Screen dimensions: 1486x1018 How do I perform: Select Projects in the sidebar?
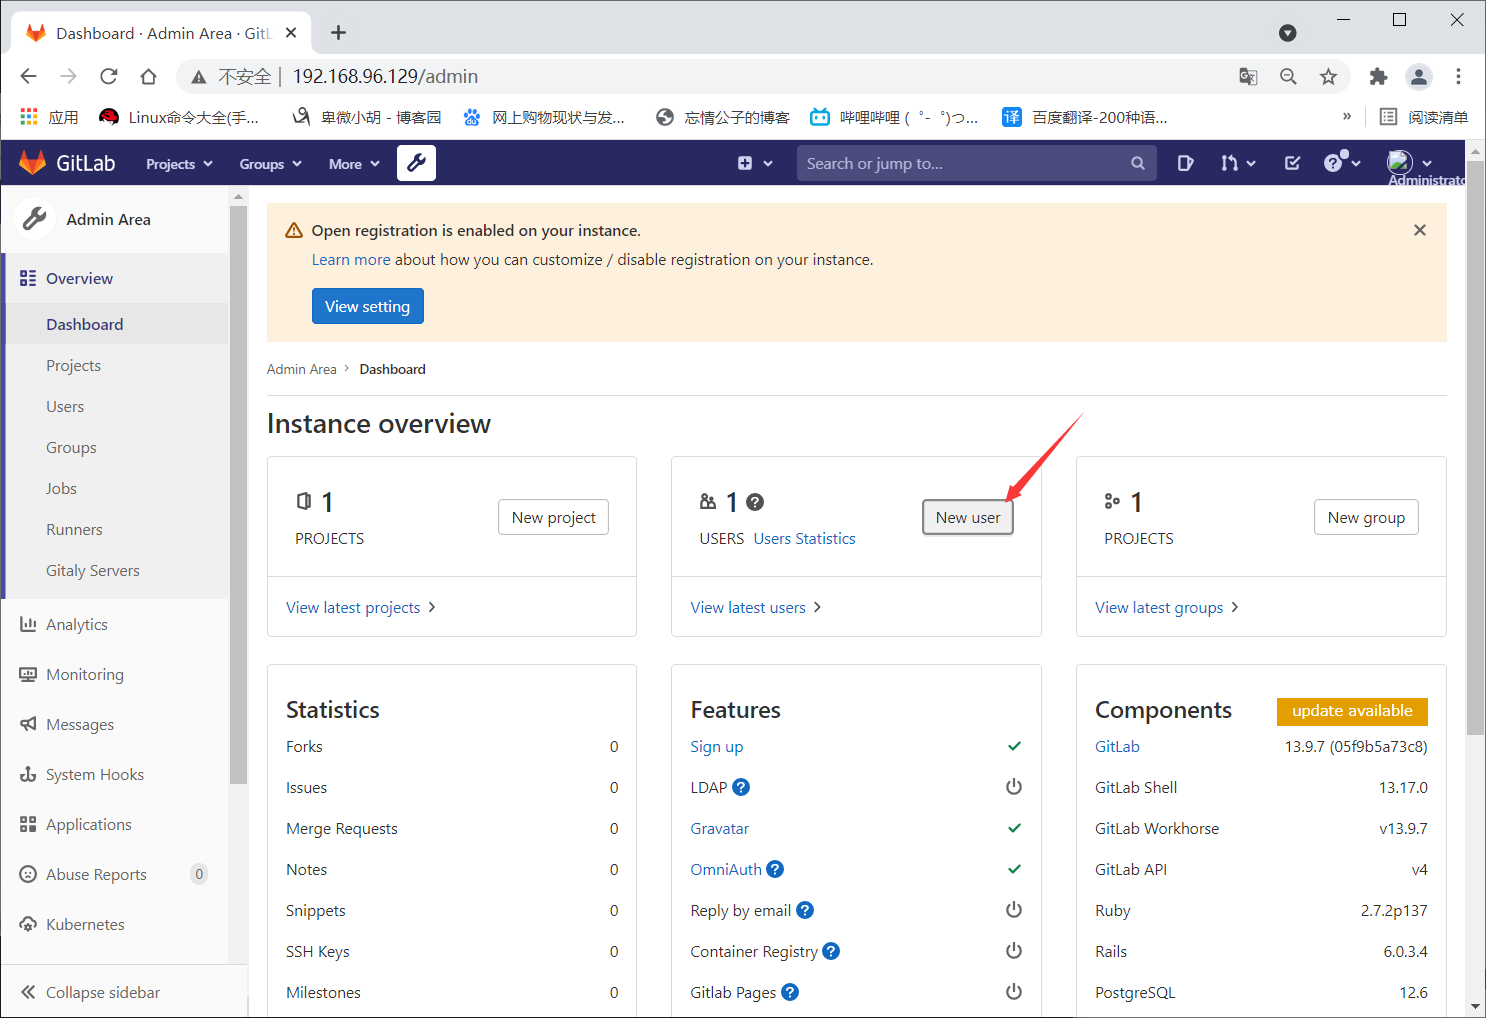pos(116,365)
